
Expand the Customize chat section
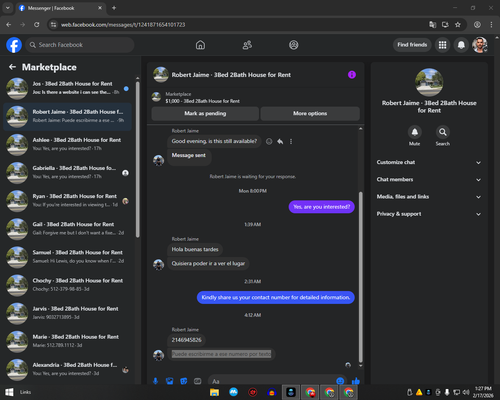(429, 162)
